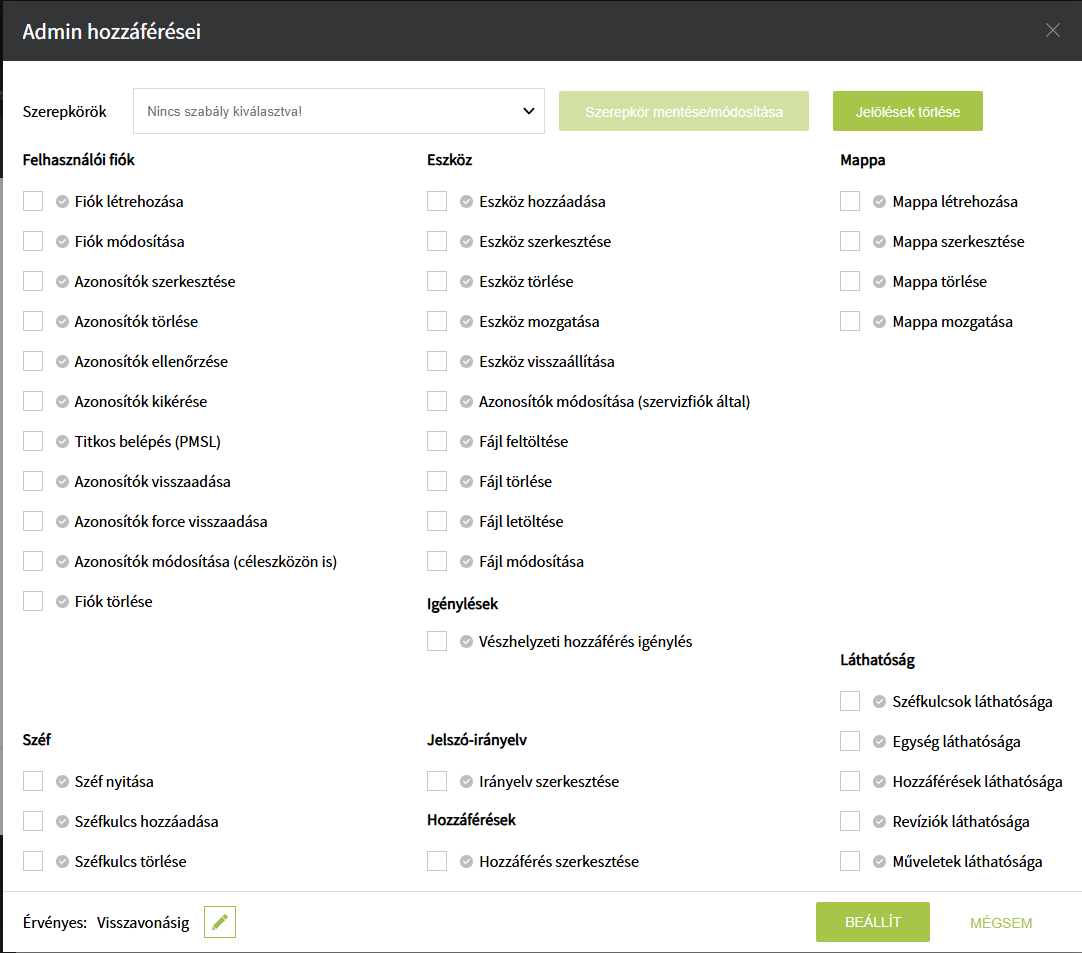Viewport: 1082px width, 953px height.
Task: Click Szerepkör mentése/módosítása button
Action: tap(684, 111)
